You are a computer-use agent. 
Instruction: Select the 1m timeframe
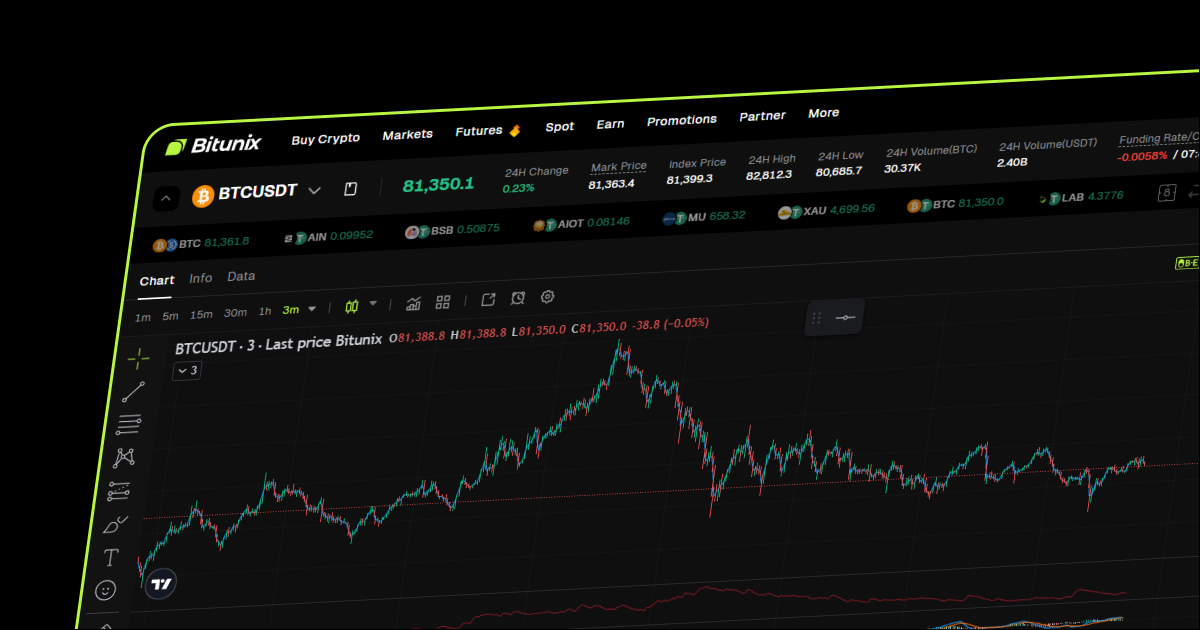(x=143, y=317)
